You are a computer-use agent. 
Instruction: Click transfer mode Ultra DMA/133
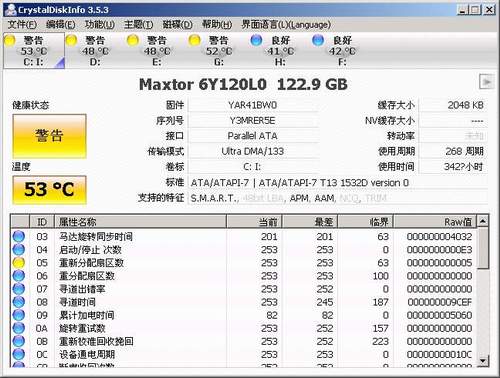[253, 151]
